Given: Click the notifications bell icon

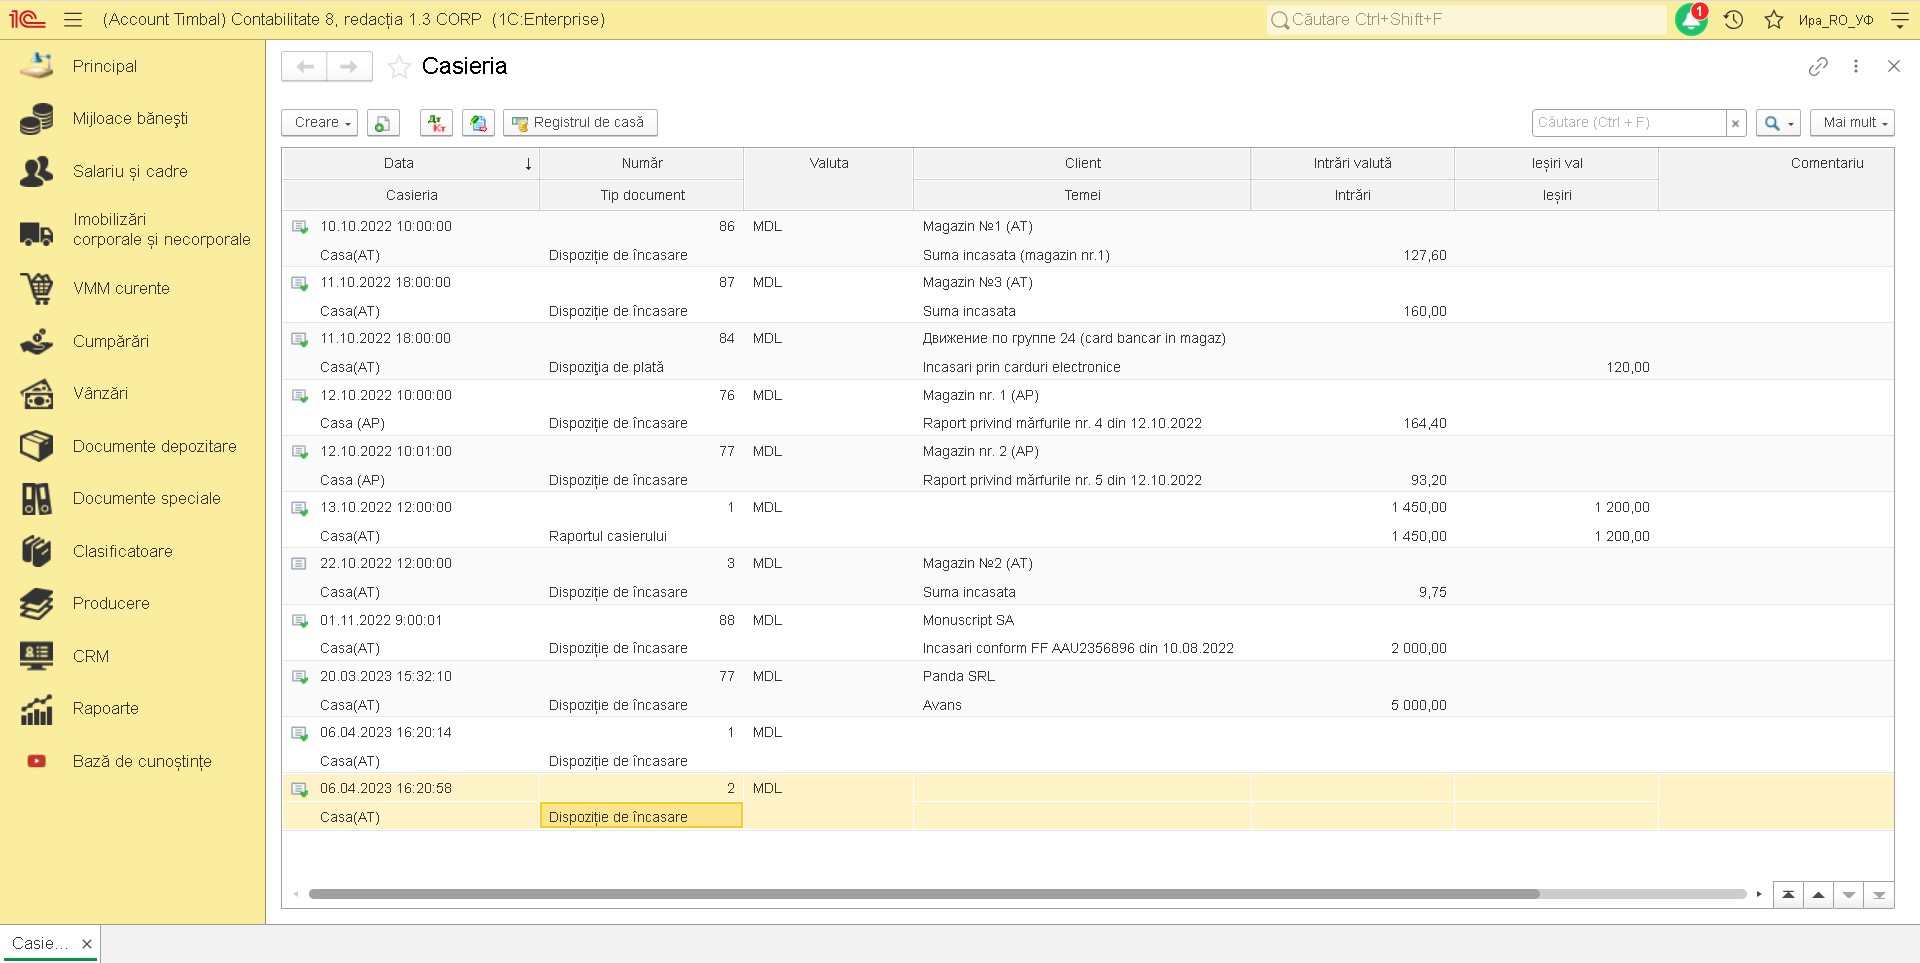Looking at the screenshot, I should pos(1691,19).
